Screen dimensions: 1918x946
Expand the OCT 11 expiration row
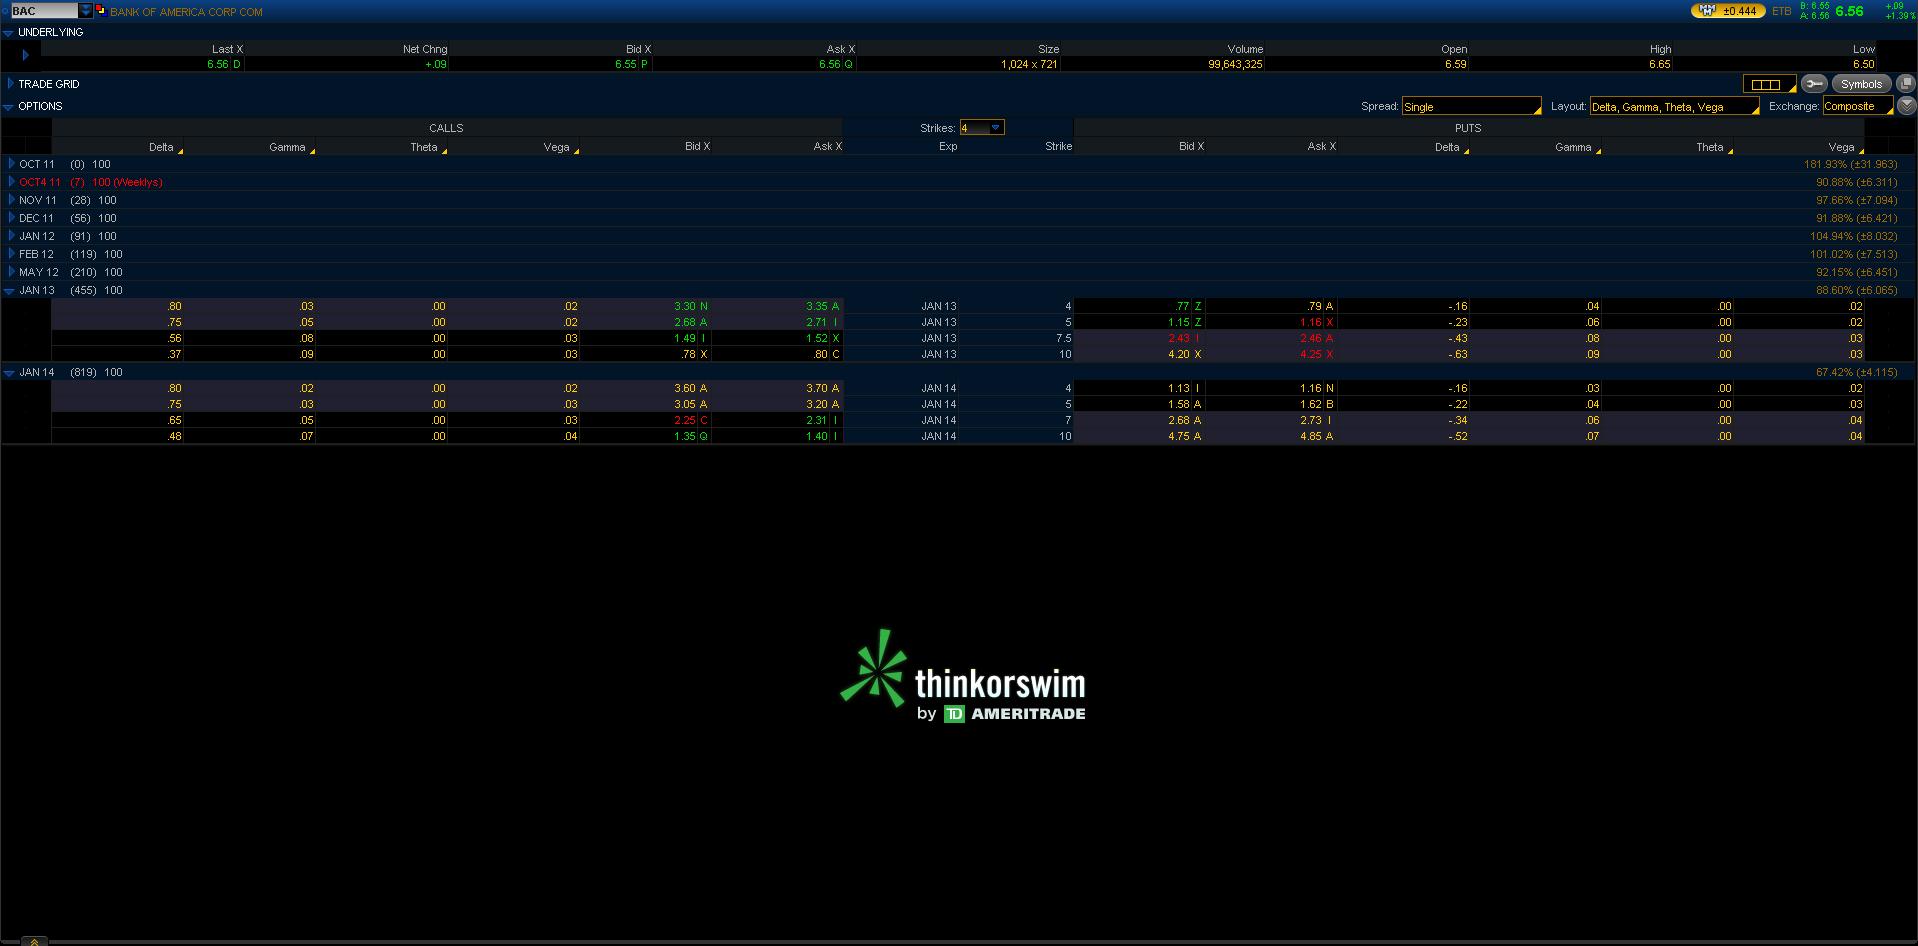click(x=11, y=164)
